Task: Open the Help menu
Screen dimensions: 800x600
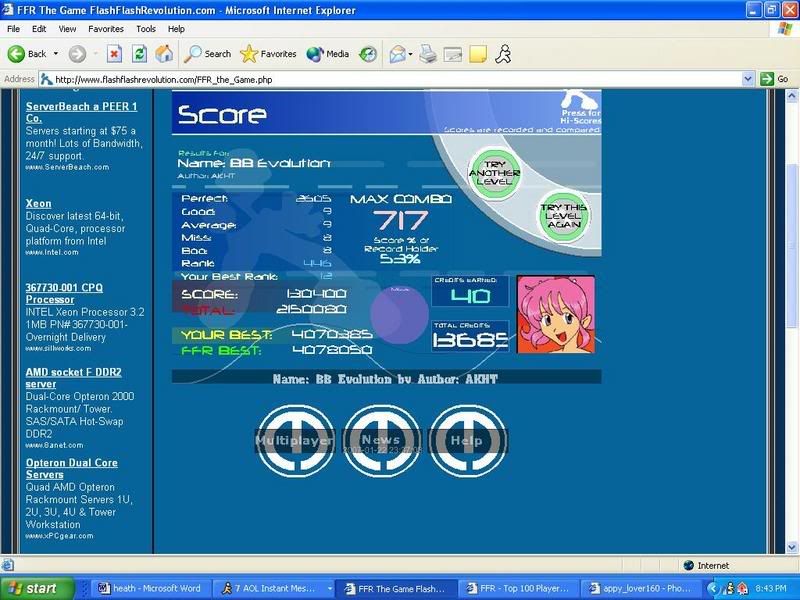Action: coord(176,29)
